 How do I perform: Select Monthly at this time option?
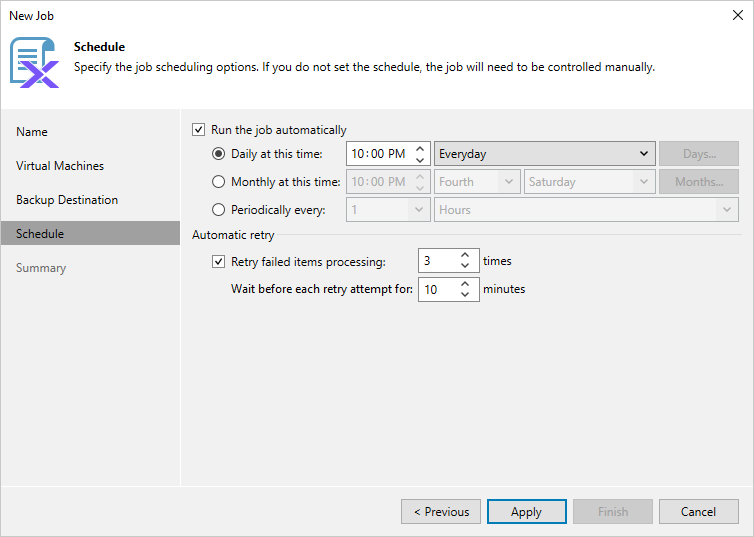[x=219, y=182]
